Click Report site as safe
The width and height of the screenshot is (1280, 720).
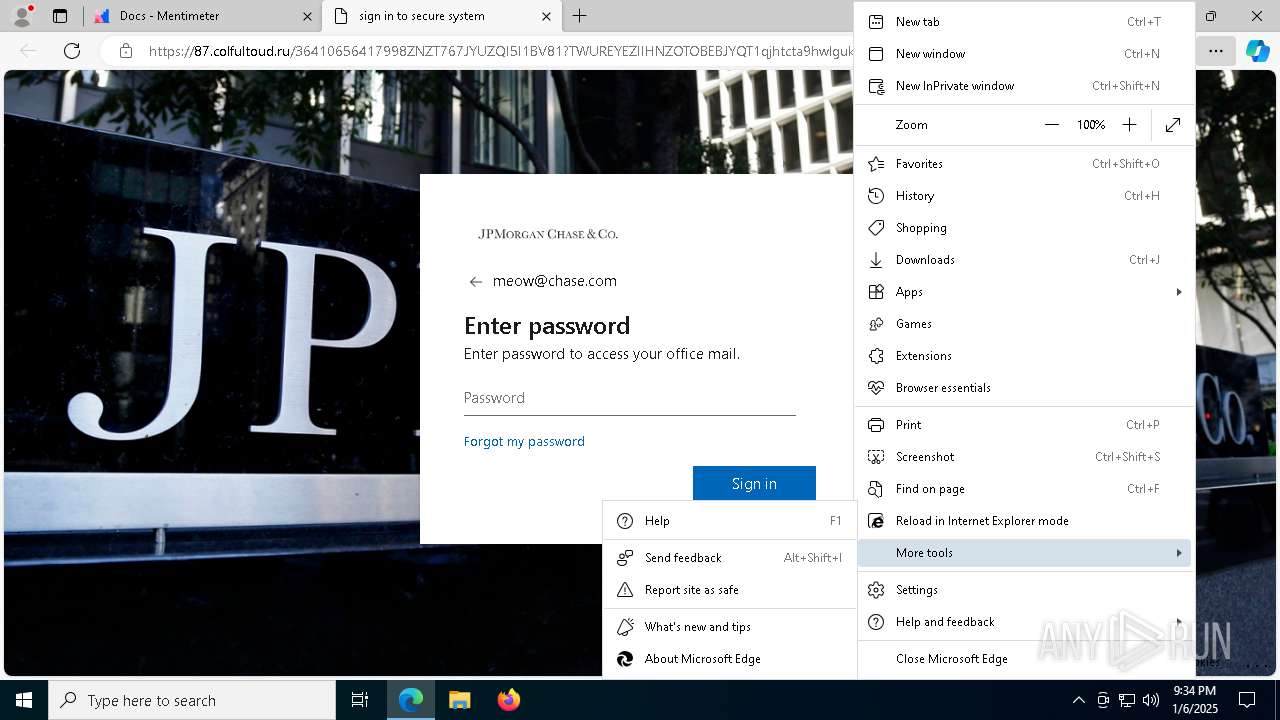730,590
